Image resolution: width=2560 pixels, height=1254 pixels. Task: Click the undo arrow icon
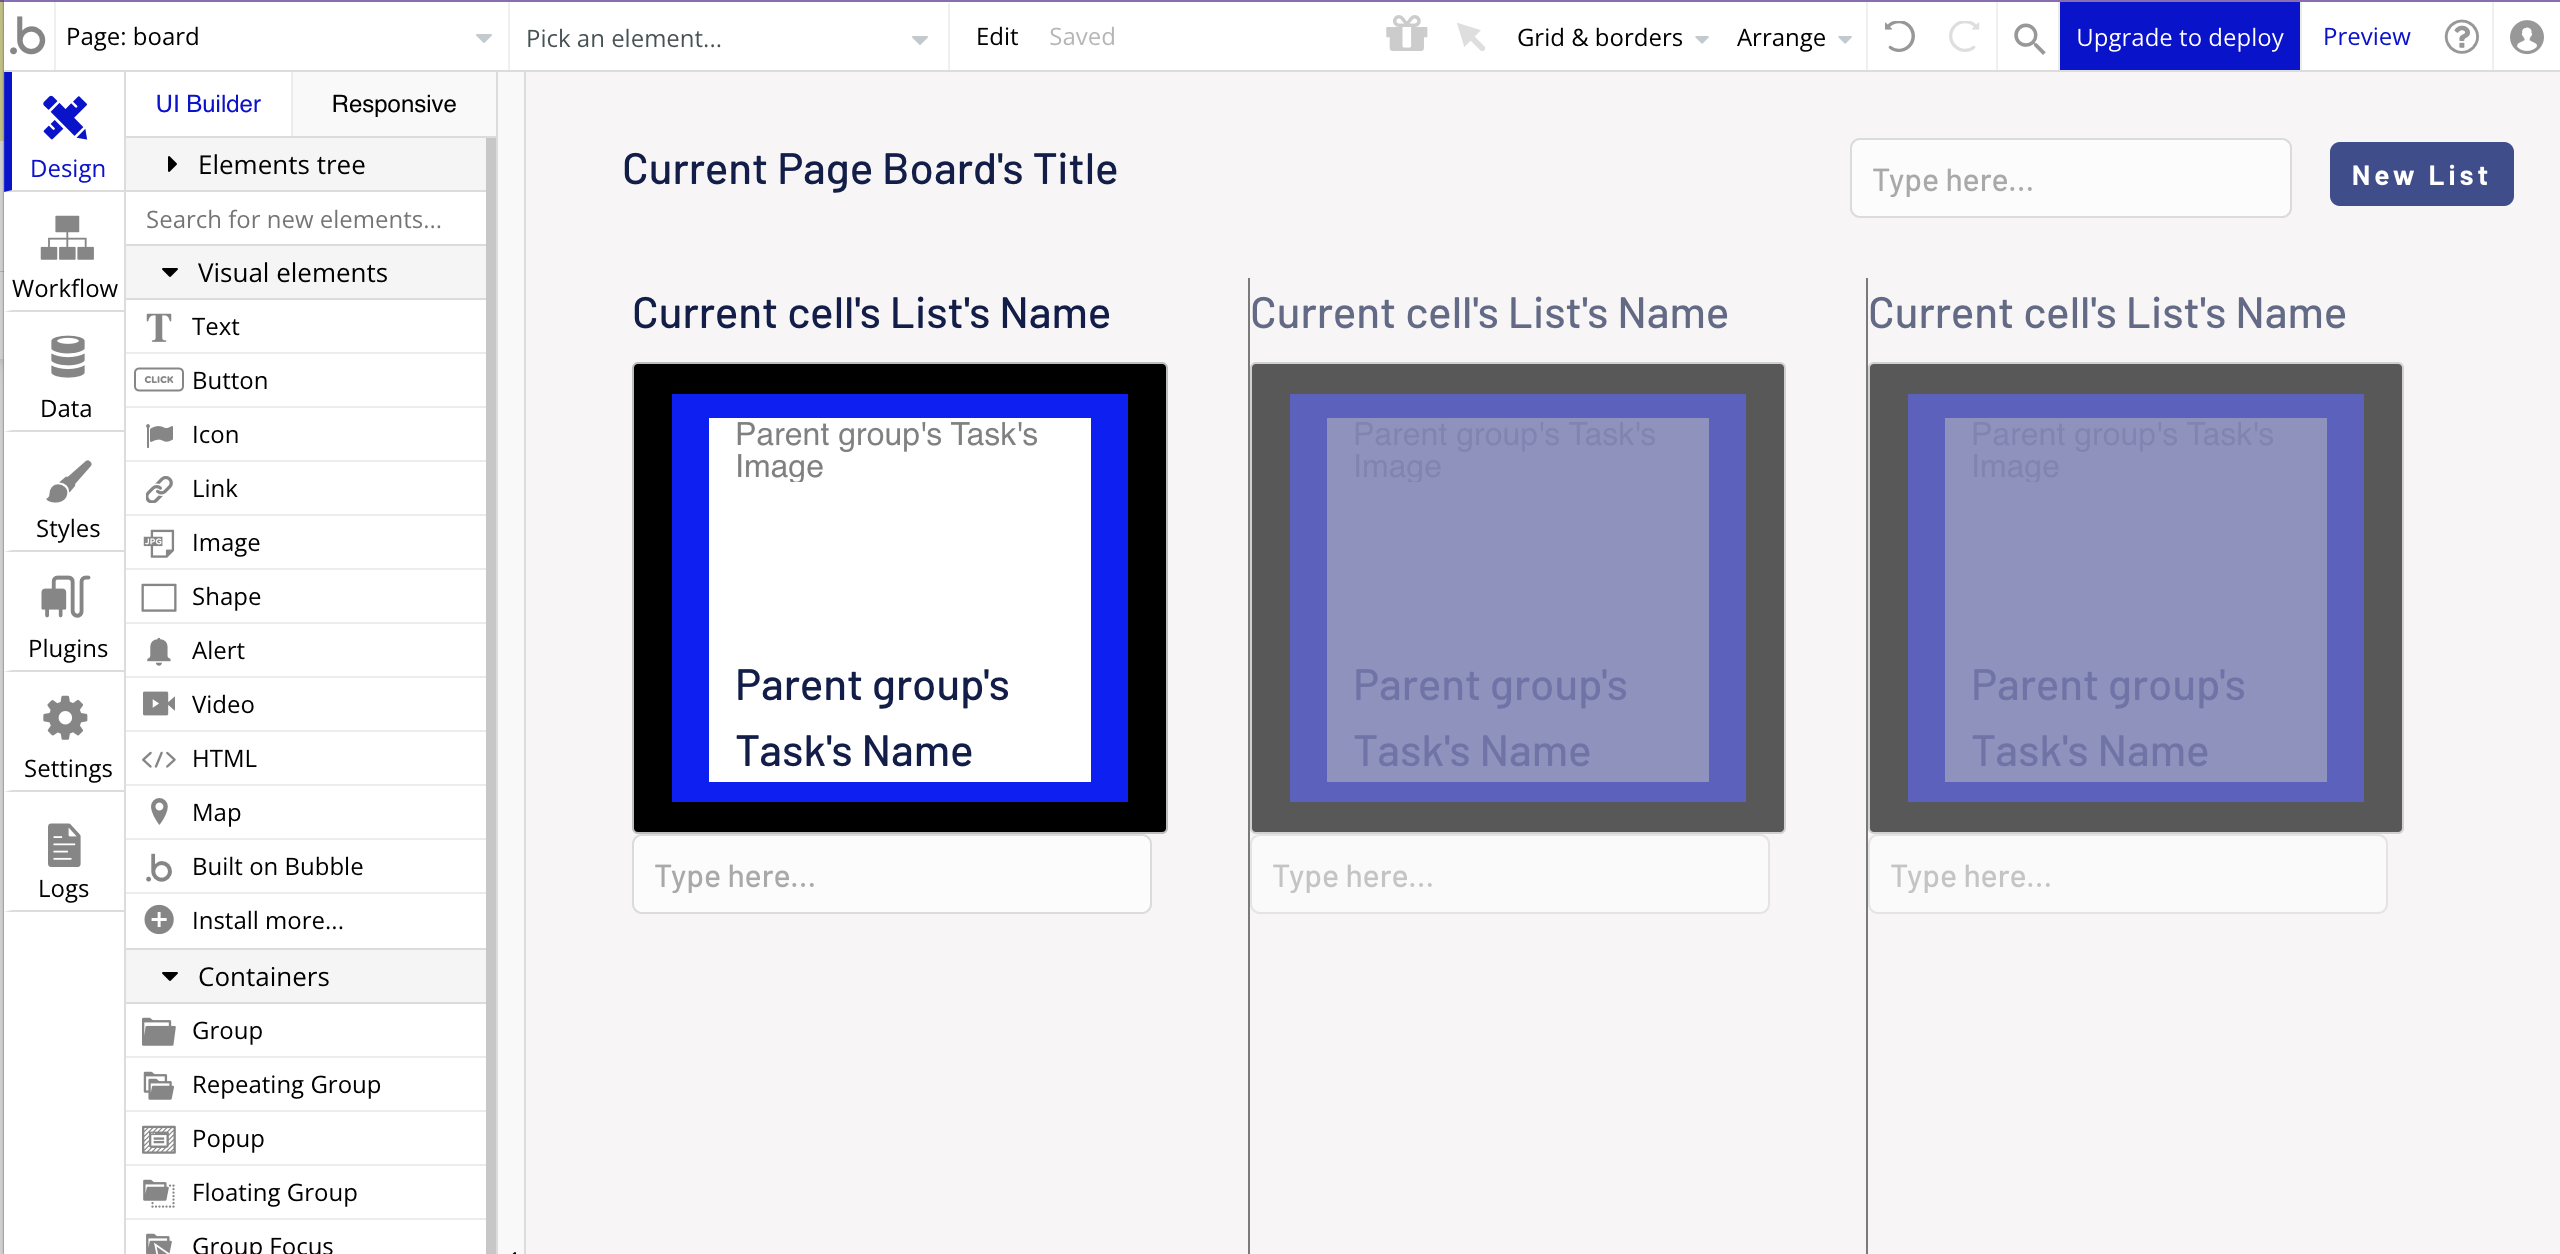(1898, 37)
